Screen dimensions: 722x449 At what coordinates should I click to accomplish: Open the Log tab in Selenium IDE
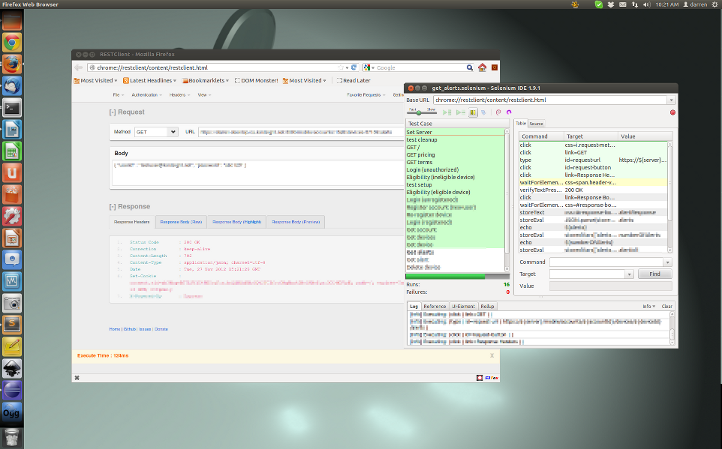[413, 306]
